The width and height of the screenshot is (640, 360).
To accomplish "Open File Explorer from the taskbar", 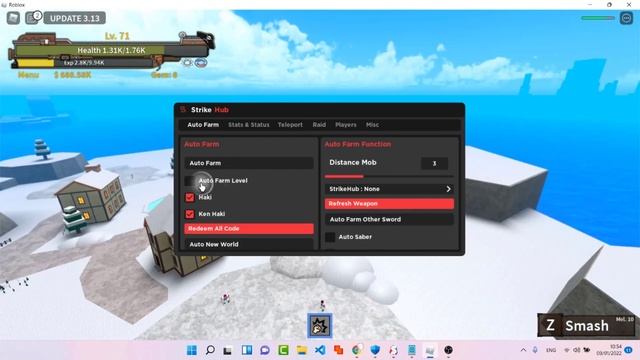I will [x=302, y=350].
